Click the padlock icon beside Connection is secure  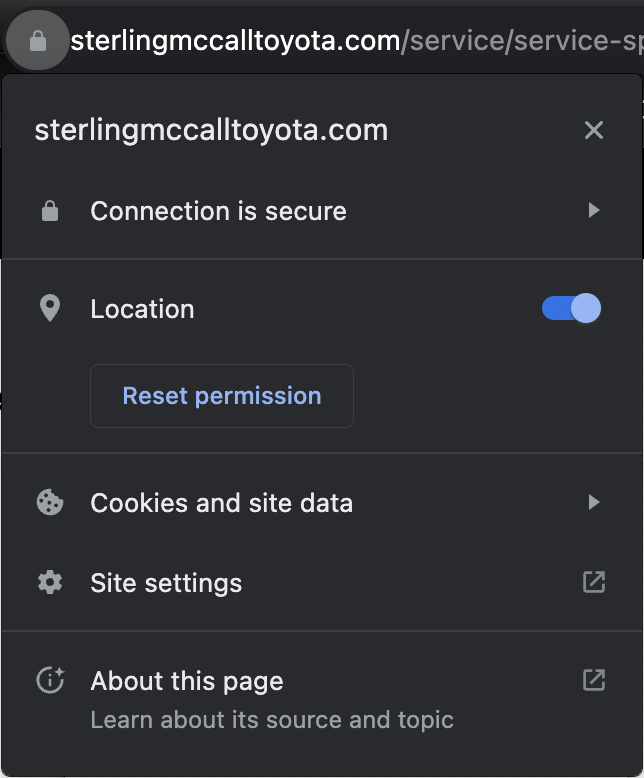pos(50,211)
